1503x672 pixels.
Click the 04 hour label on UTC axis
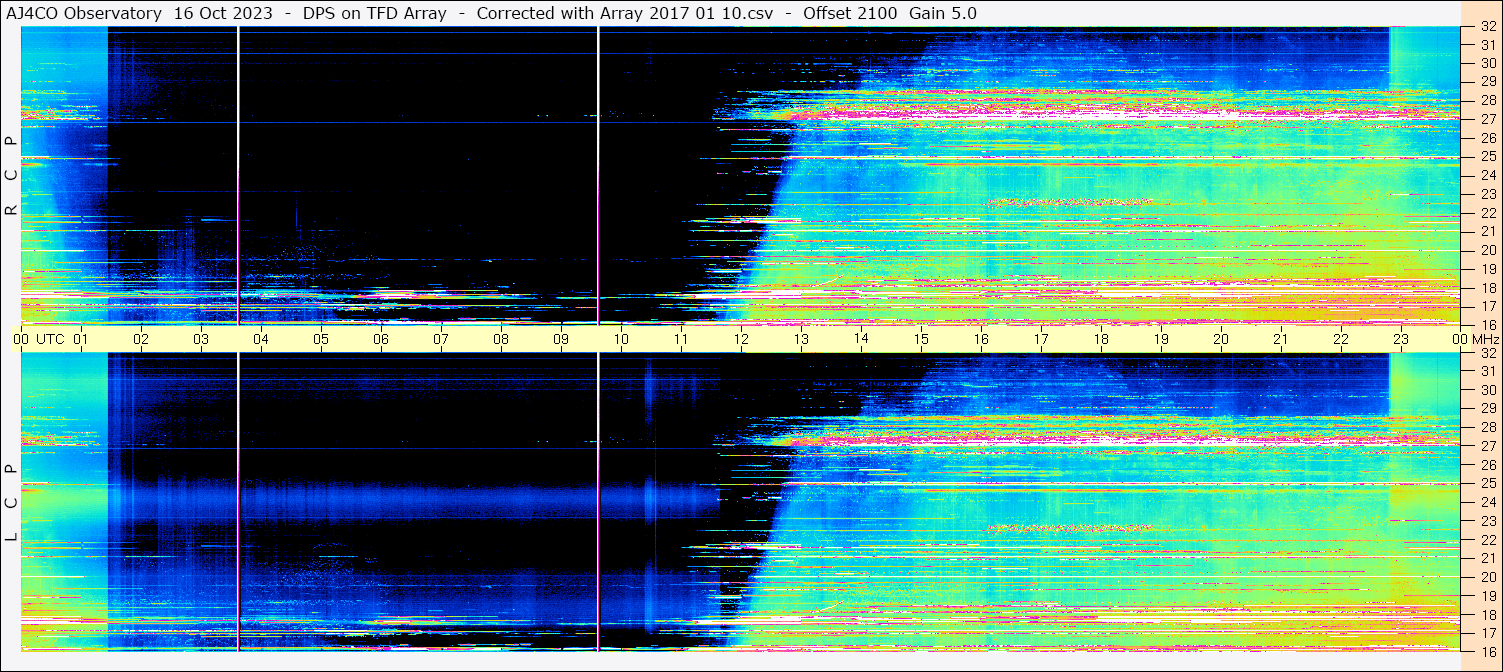pos(261,339)
